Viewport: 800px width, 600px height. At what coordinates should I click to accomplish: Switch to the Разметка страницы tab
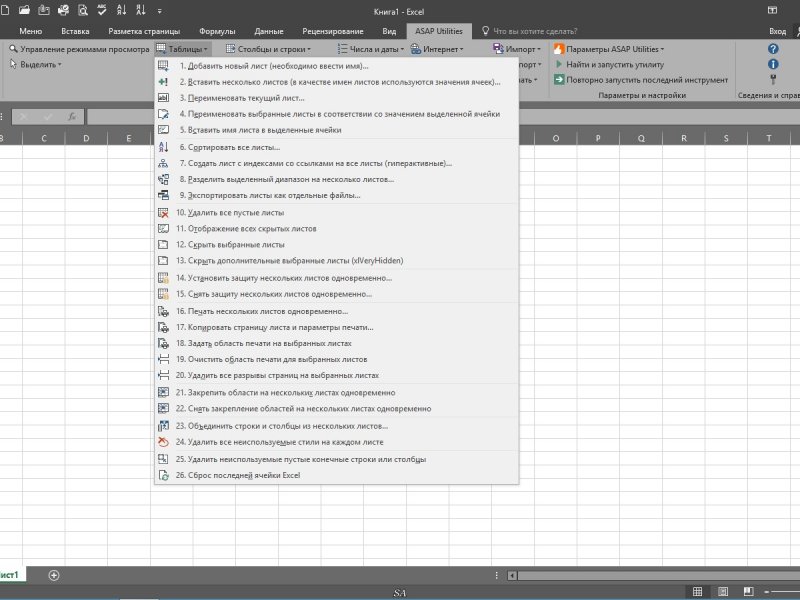144,31
